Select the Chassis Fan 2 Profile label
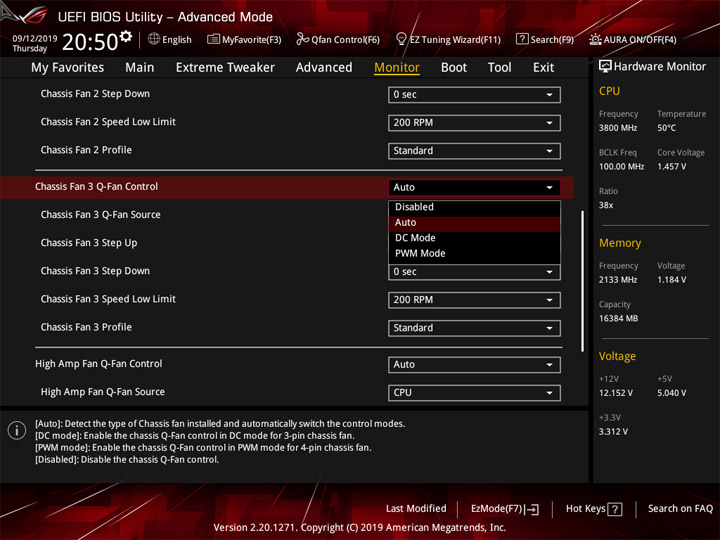Viewport: 720px width, 540px height. point(86,150)
